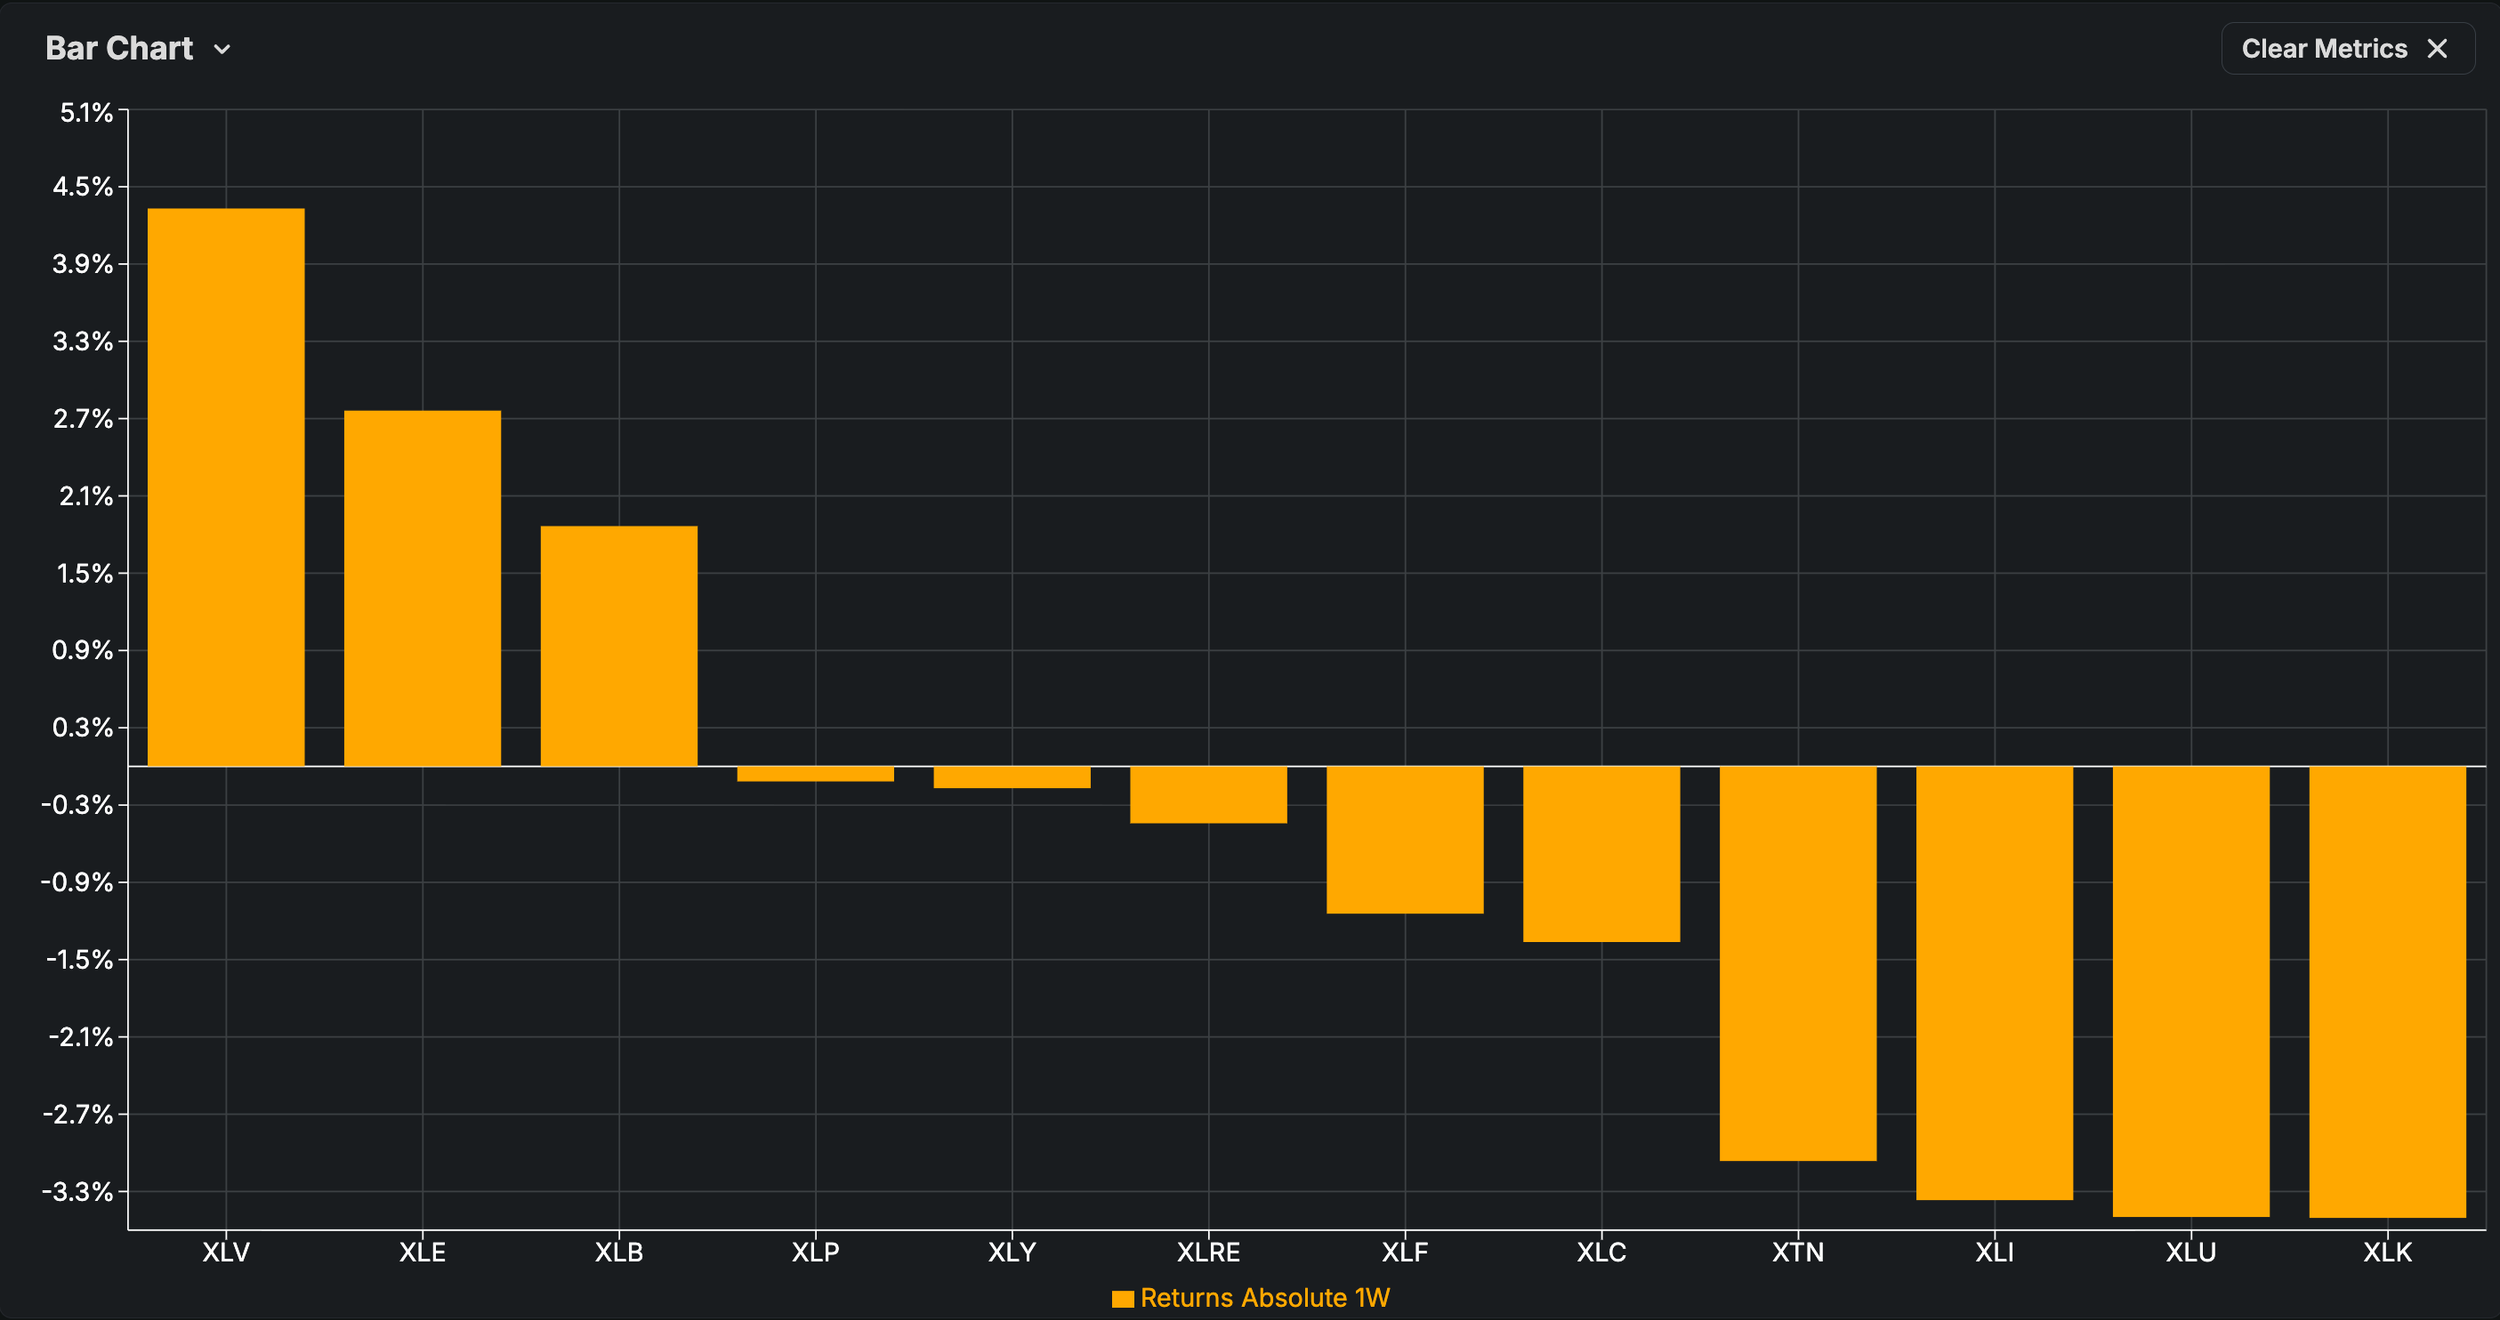Screen dimensions: 2500x1320
Task: Click the Clear Metrics button
Action: click(x=2347, y=49)
